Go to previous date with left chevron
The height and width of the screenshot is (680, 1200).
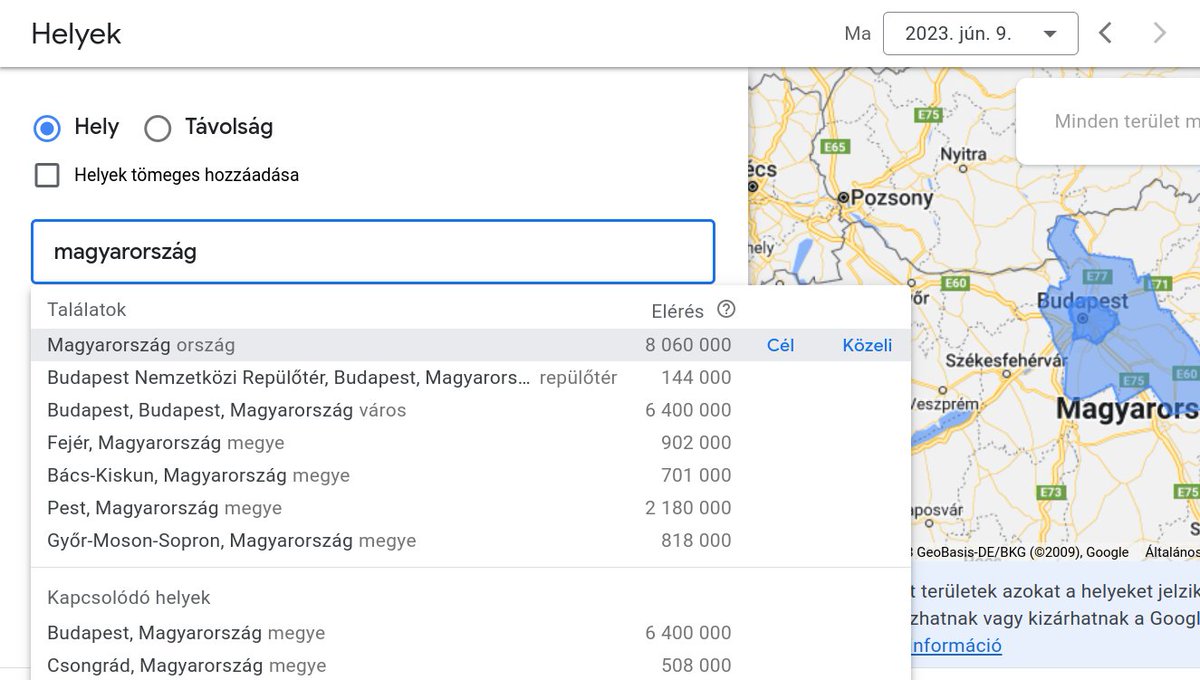pyautogui.click(x=1105, y=33)
